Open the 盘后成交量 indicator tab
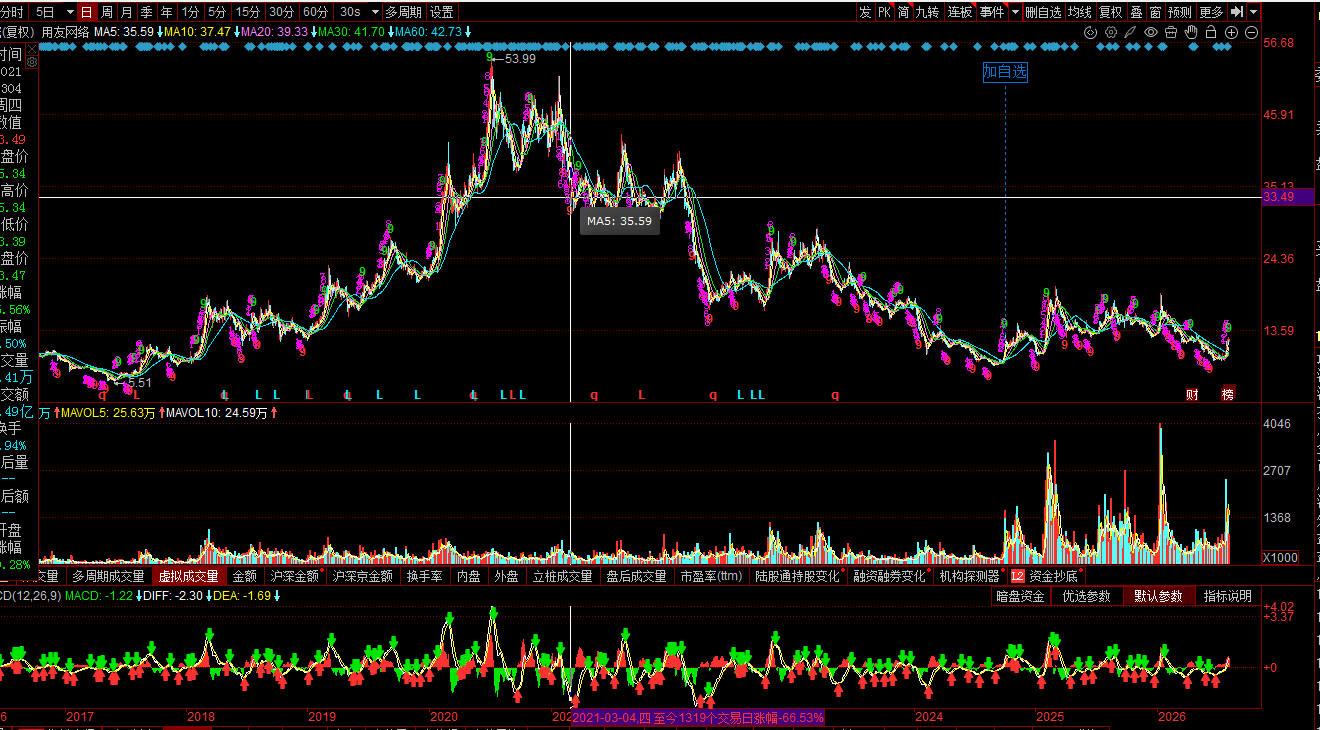The width and height of the screenshot is (1320, 730). coord(637,576)
